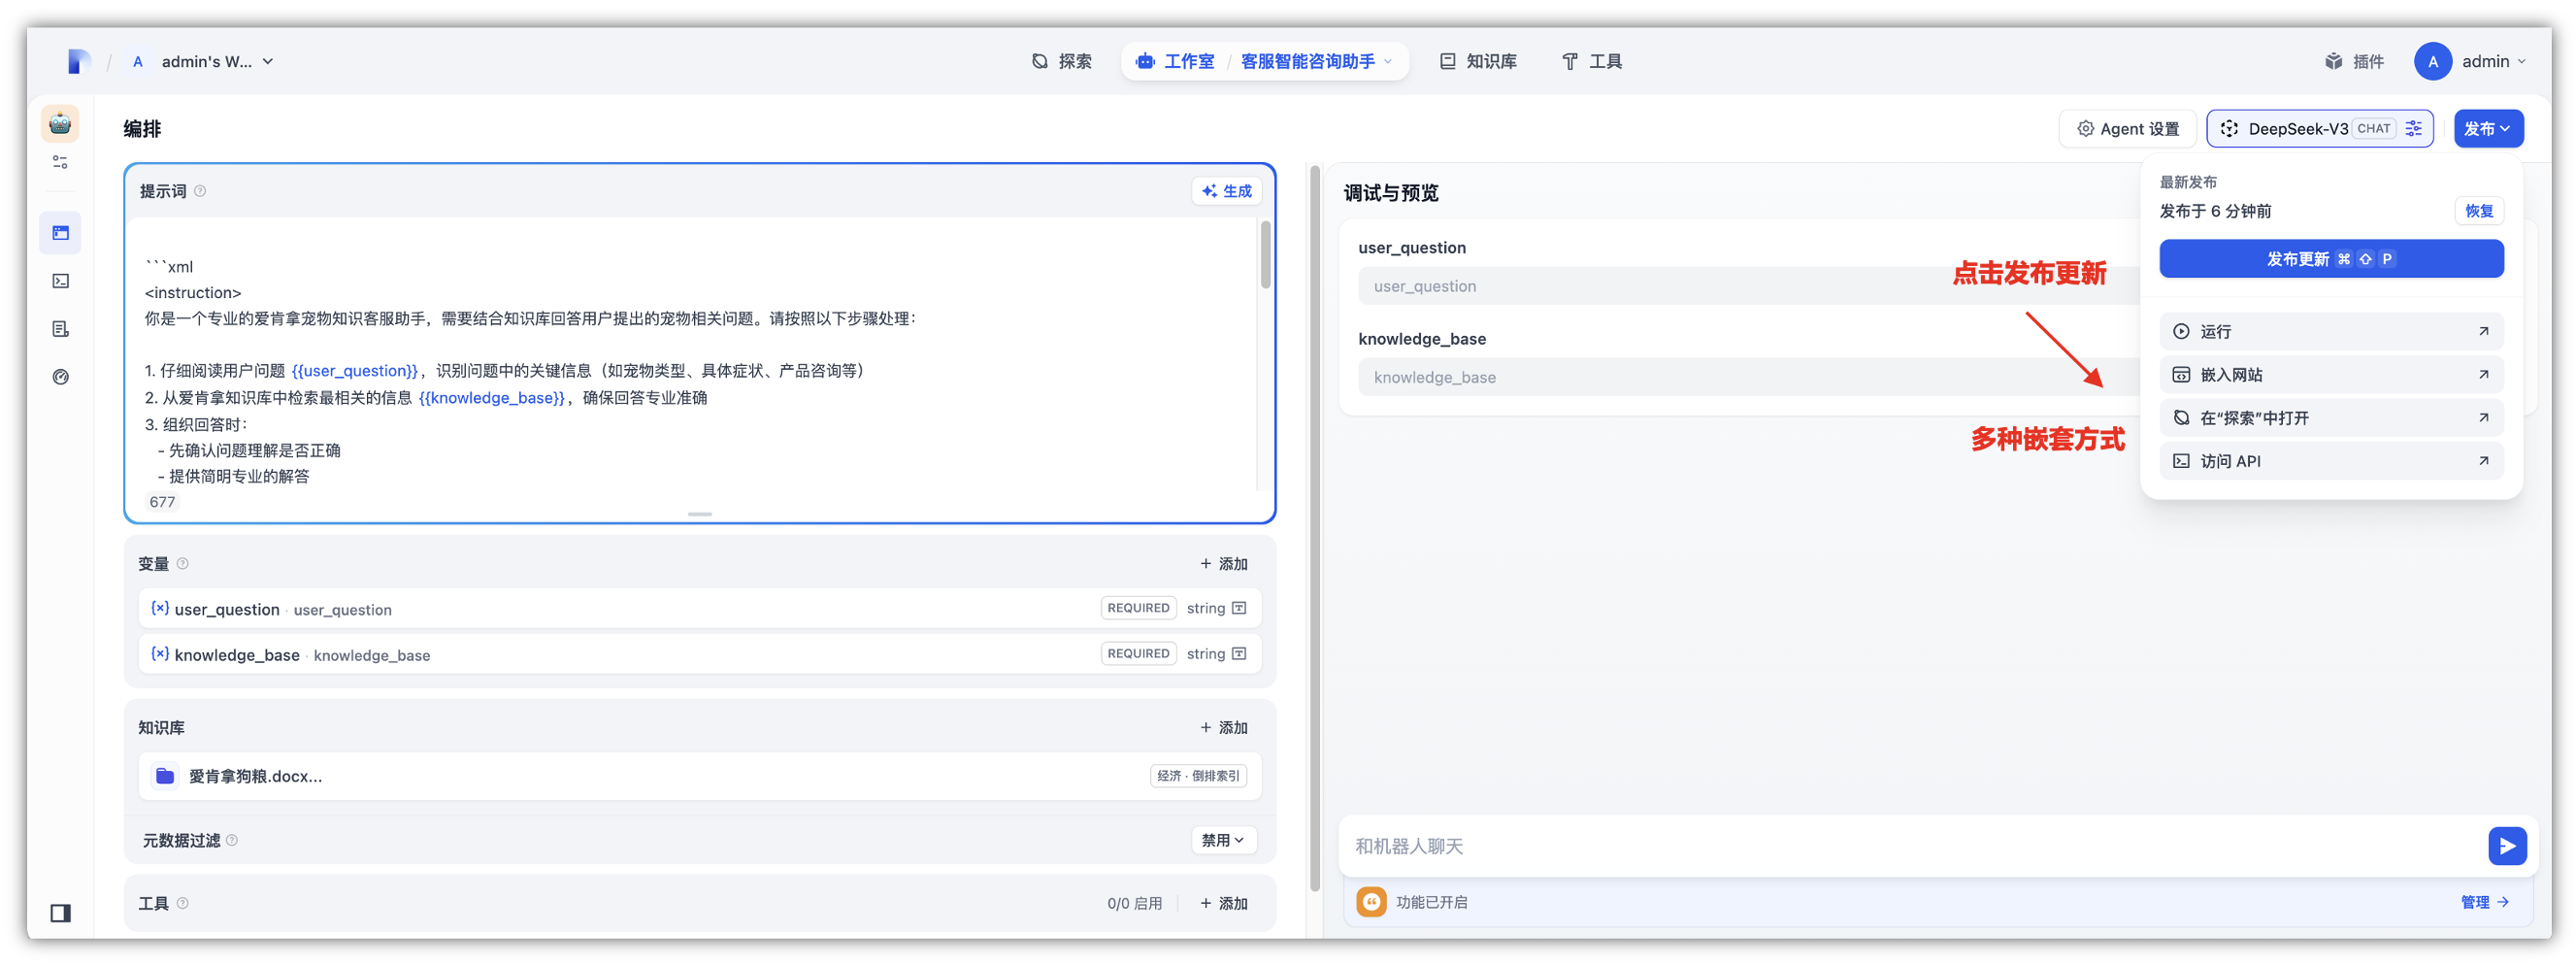Toggle REQUIRED on knowledge_base variable
Viewport: 2576px width, 965px height.
click(x=1138, y=653)
